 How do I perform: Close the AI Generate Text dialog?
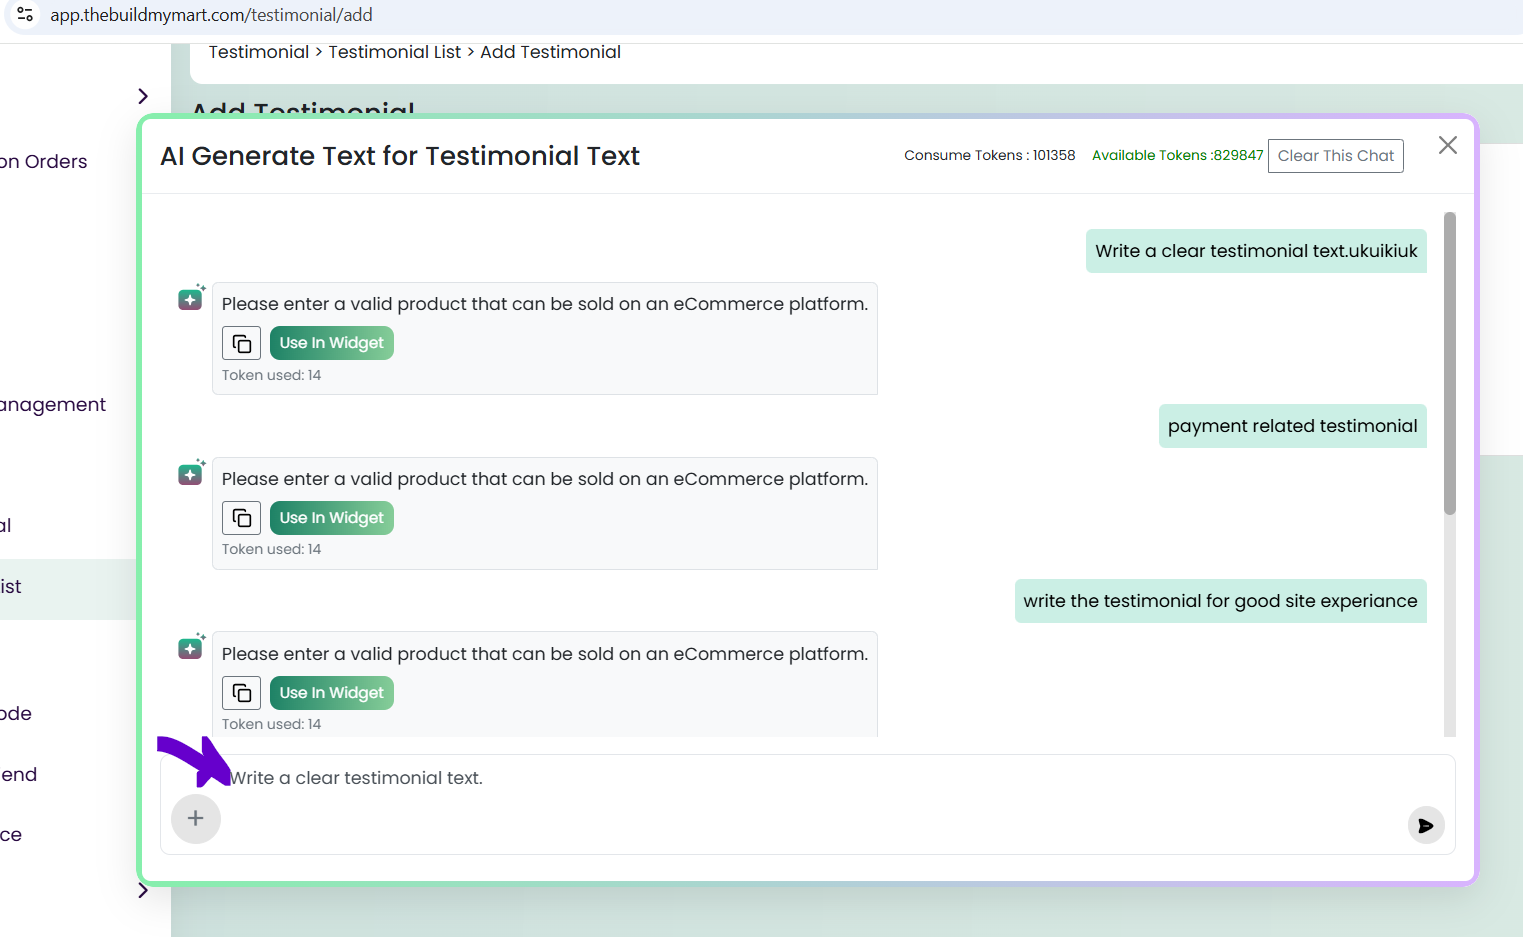pos(1447,145)
